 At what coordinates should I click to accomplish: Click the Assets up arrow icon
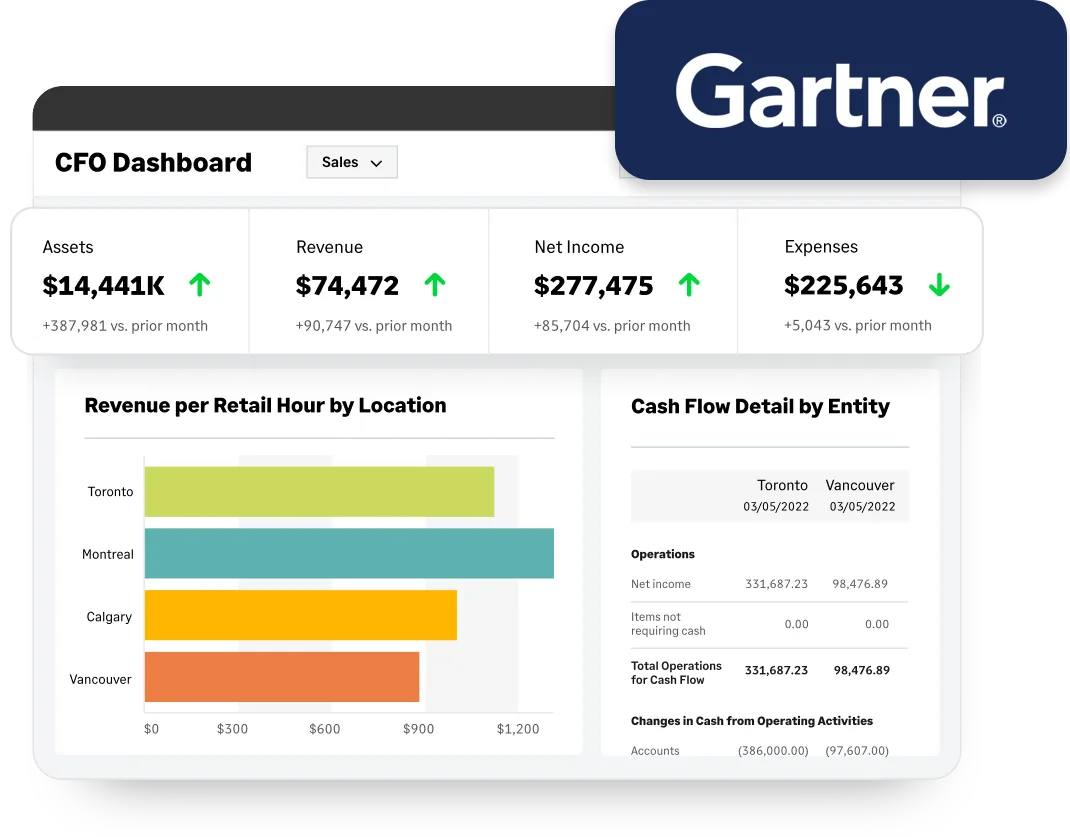pos(200,284)
